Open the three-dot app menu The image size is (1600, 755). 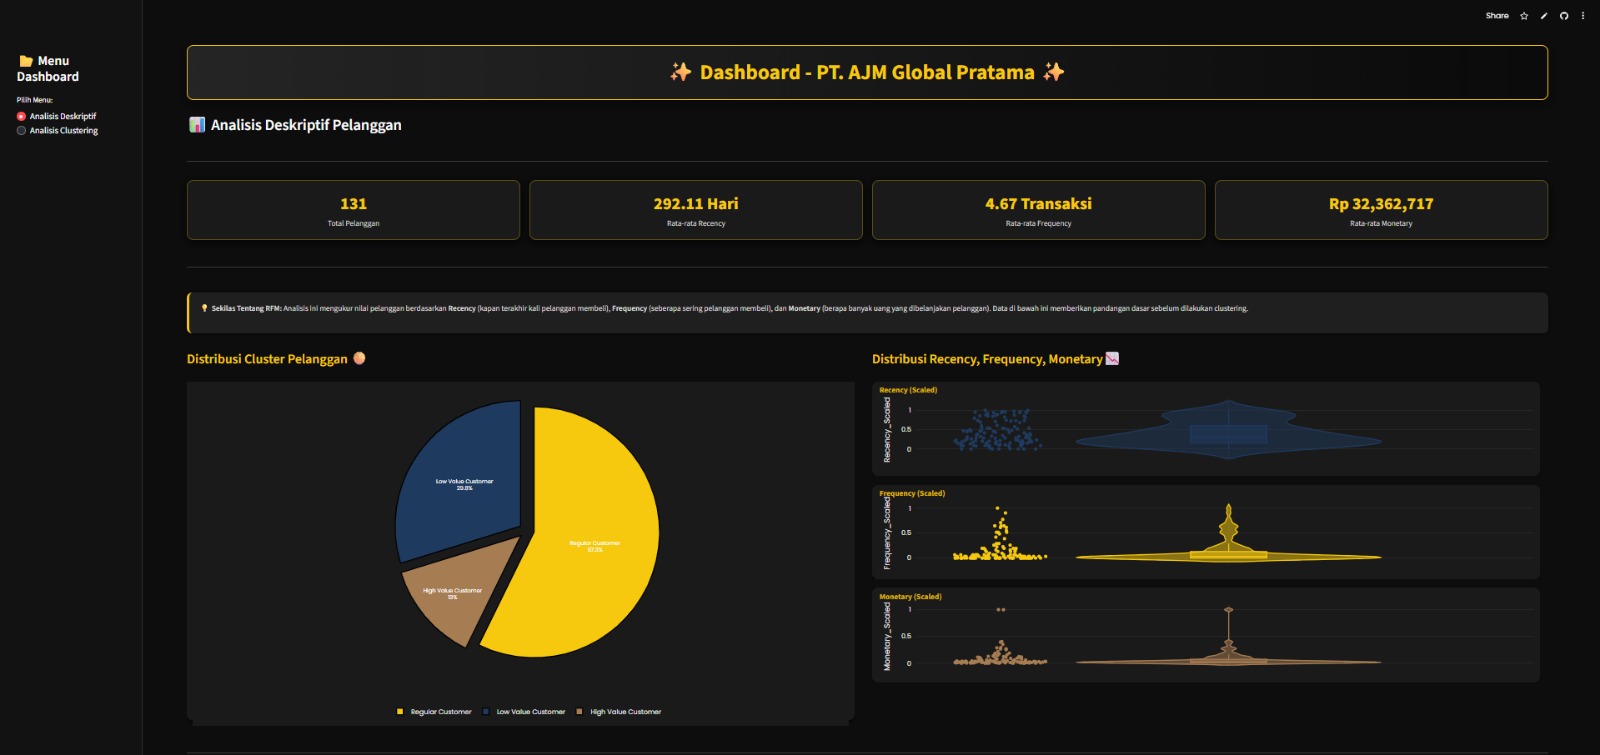[1583, 16]
